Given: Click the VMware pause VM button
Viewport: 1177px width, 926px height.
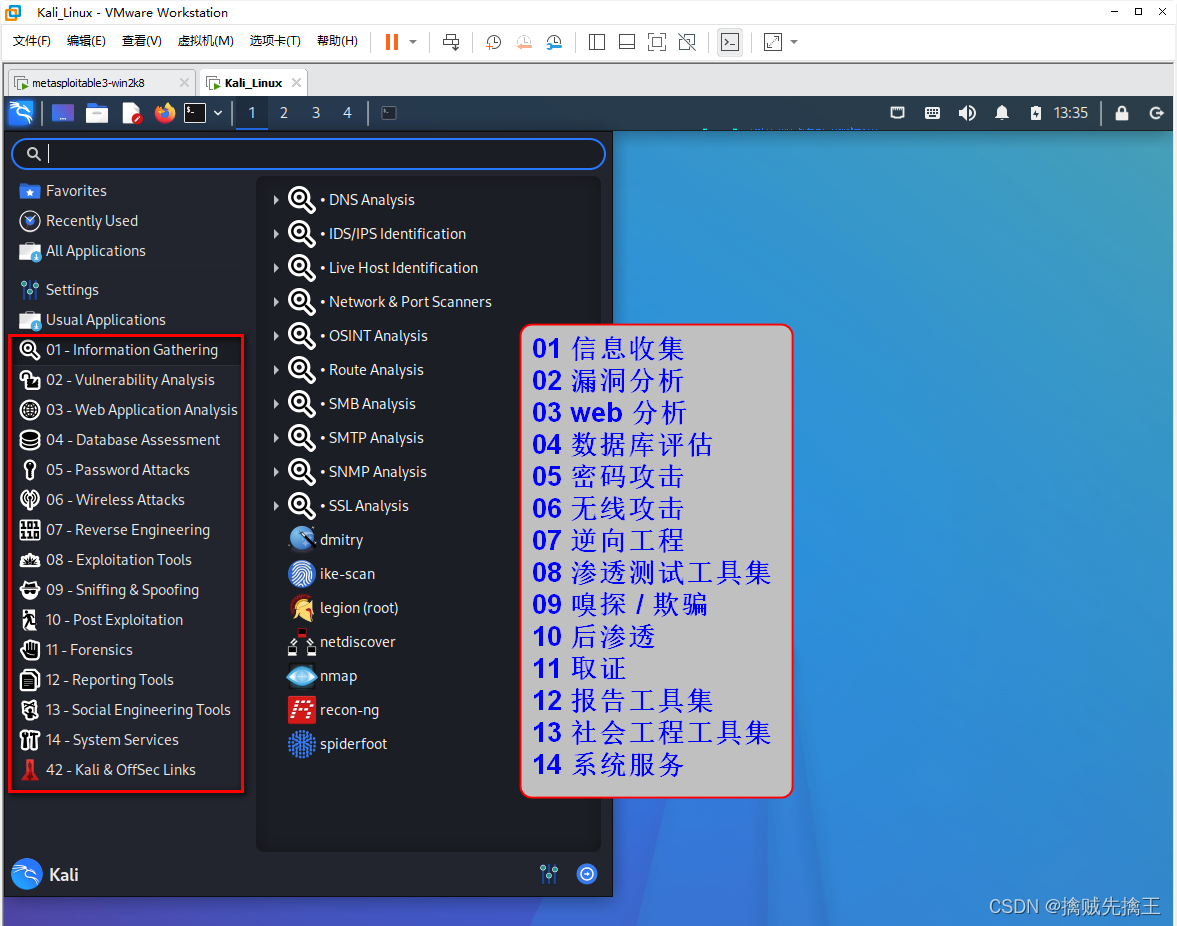Looking at the screenshot, I should coord(392,42).
